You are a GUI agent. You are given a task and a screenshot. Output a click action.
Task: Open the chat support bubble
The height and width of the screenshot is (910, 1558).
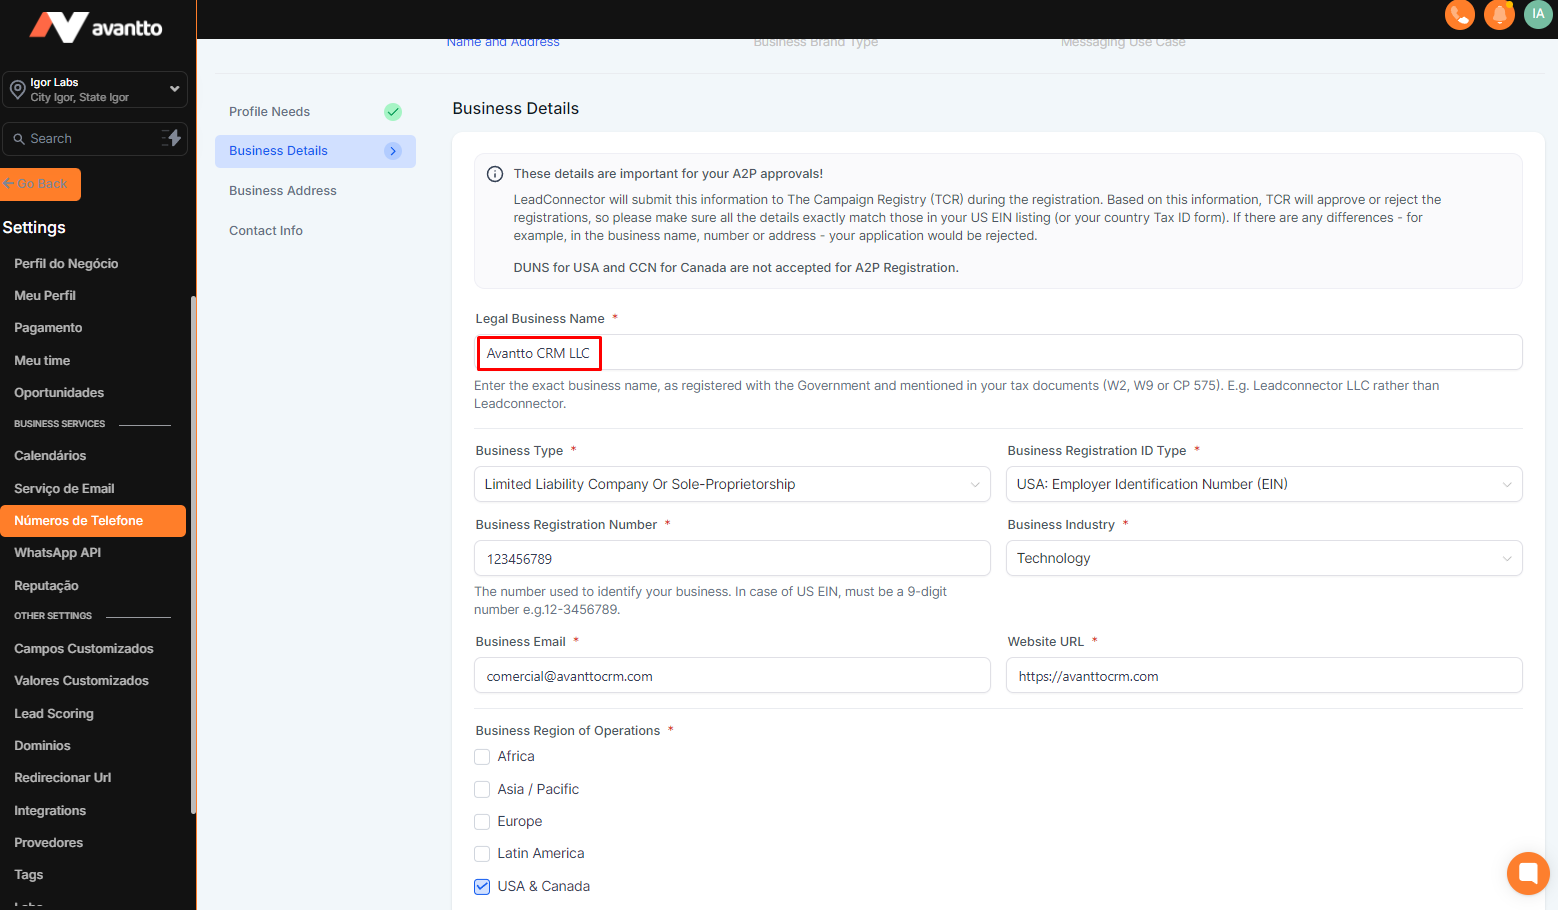(x=1527, y=873)
